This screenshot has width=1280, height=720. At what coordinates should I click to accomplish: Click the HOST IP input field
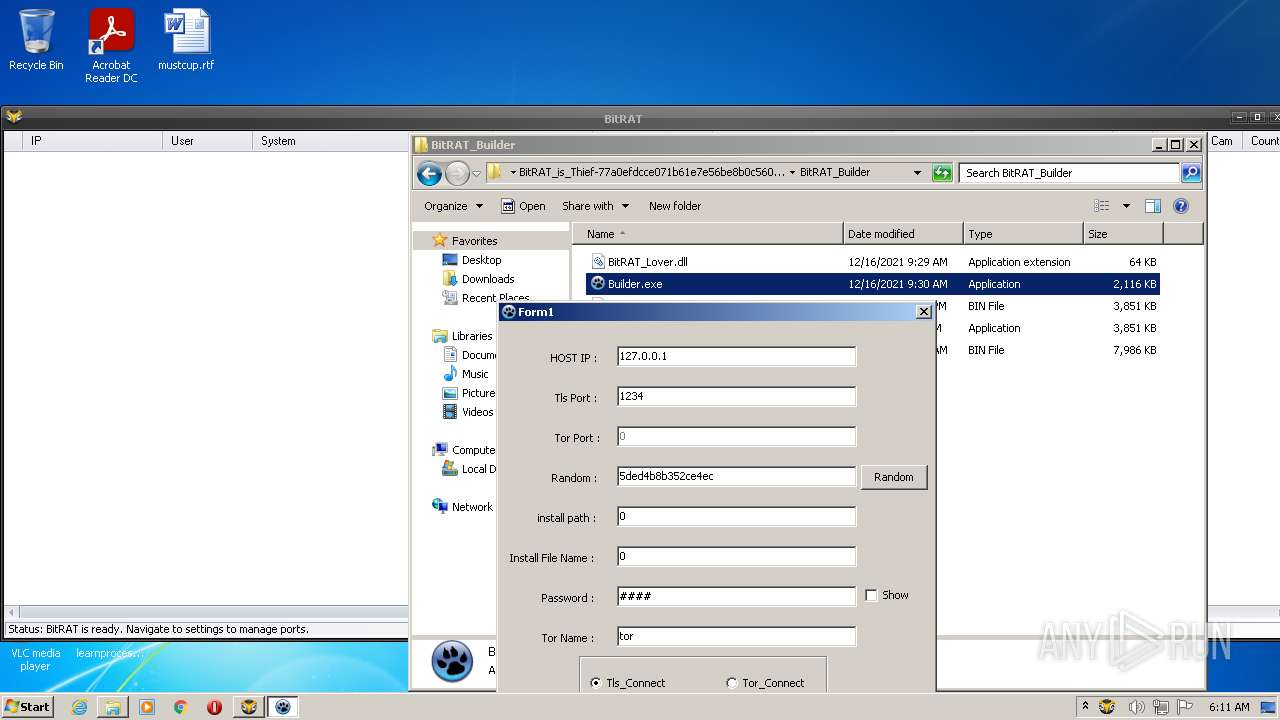click(x=737, y=356)
